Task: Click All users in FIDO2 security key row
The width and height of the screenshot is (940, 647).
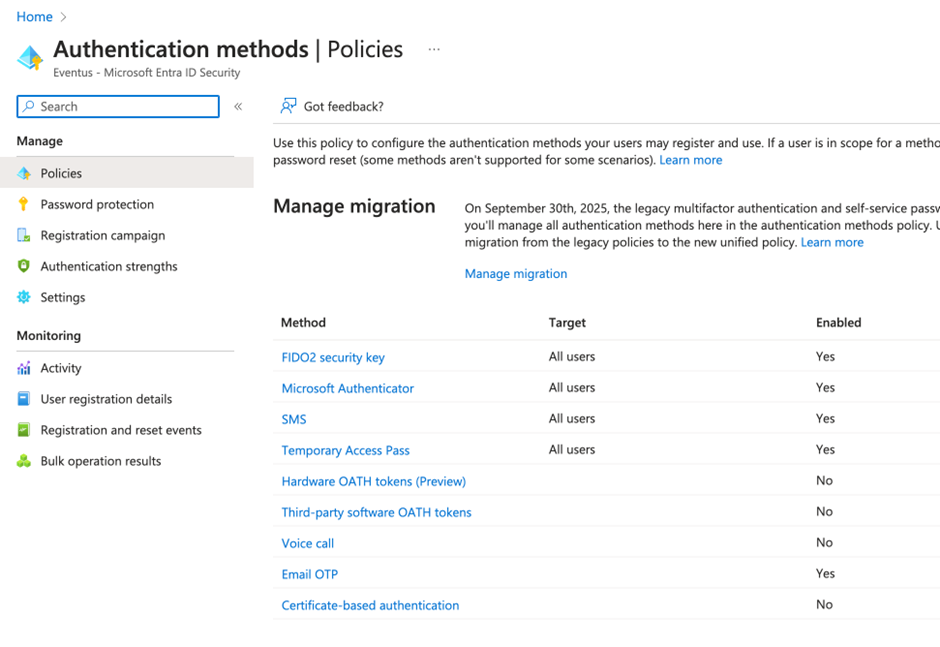Action: pos(572,356)
